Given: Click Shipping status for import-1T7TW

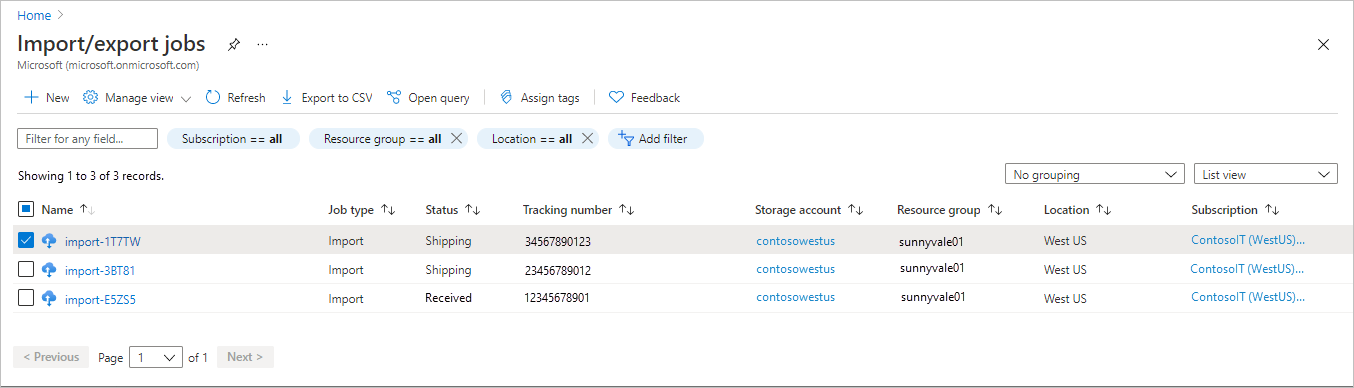Looking at the screenshot, I should (448, 241).
